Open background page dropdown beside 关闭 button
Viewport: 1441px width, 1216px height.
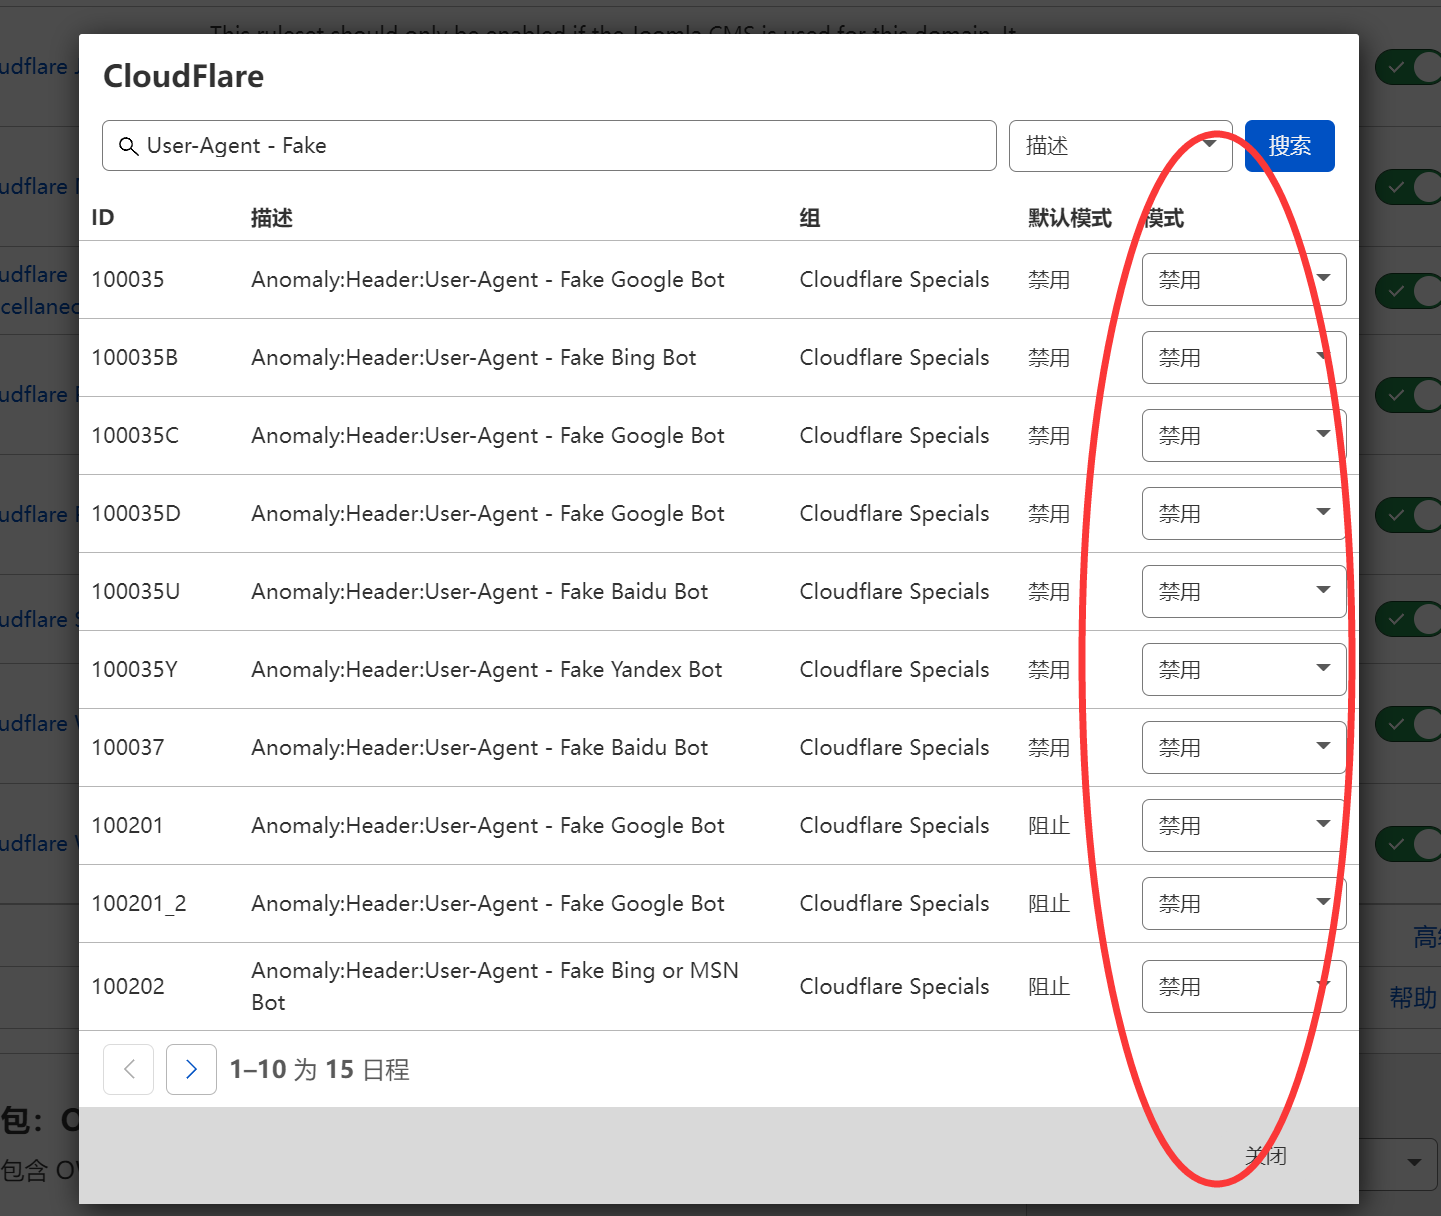click(x=1400, y=1162)
